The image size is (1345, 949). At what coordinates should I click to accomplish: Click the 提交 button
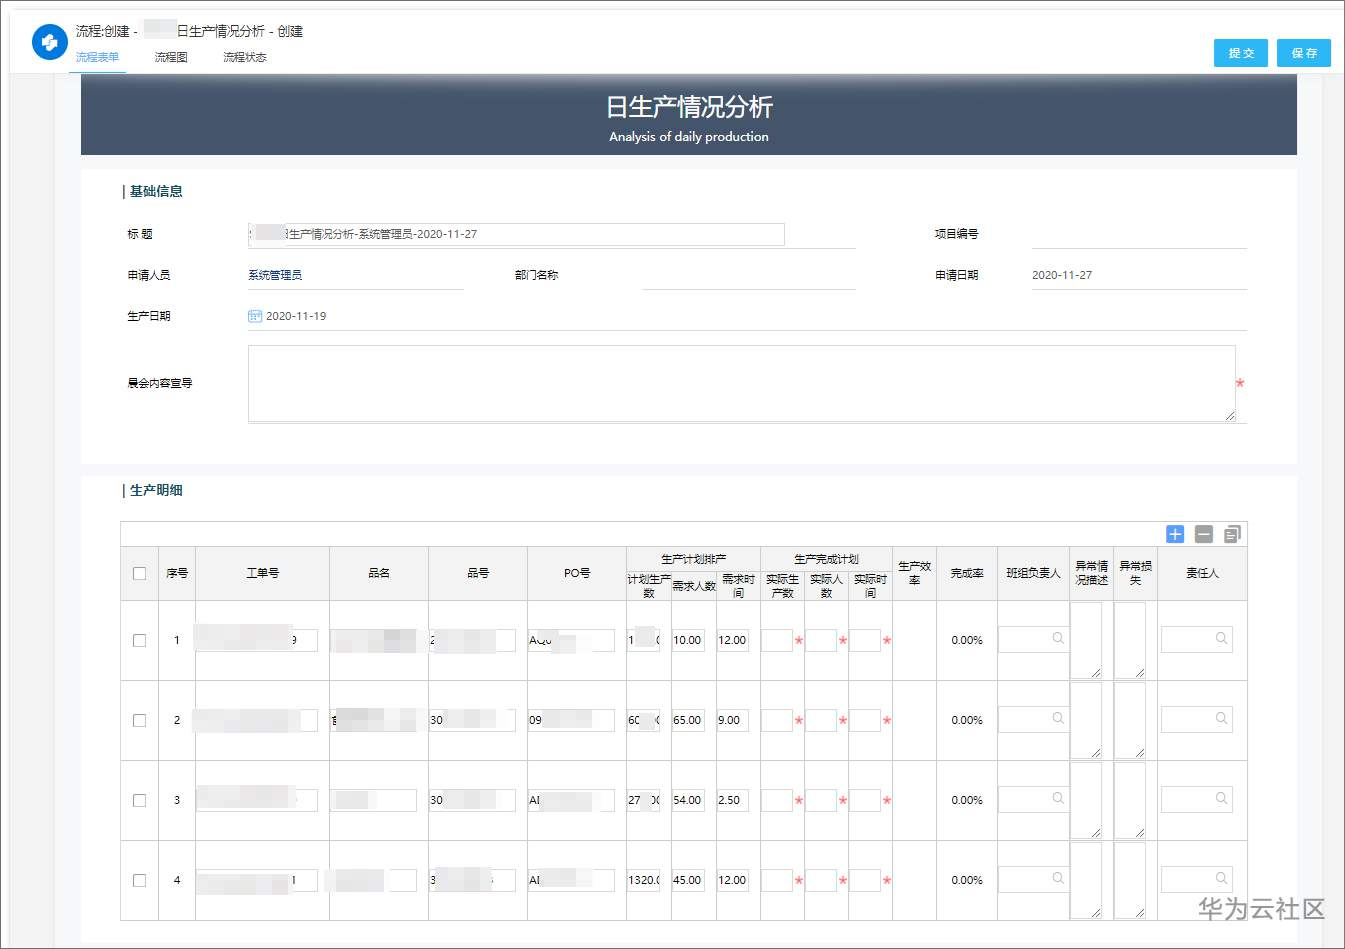(1241, 53)
